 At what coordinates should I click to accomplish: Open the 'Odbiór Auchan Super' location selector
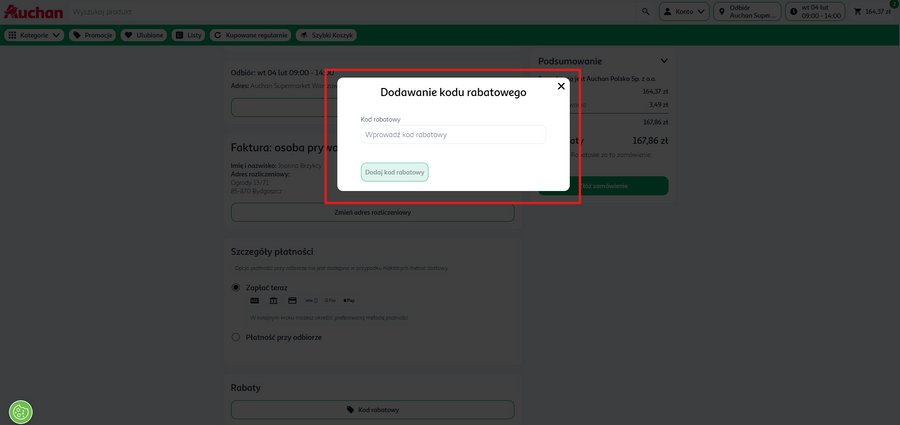coord(750,11)
